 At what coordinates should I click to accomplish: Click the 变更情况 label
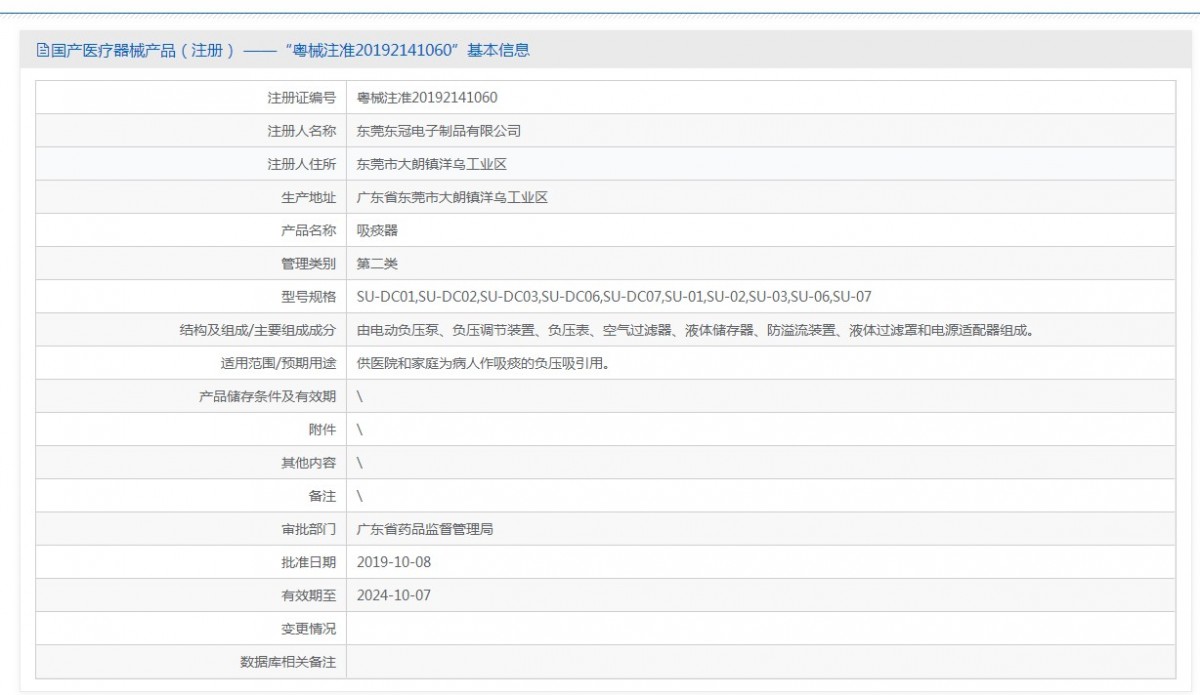308,628
